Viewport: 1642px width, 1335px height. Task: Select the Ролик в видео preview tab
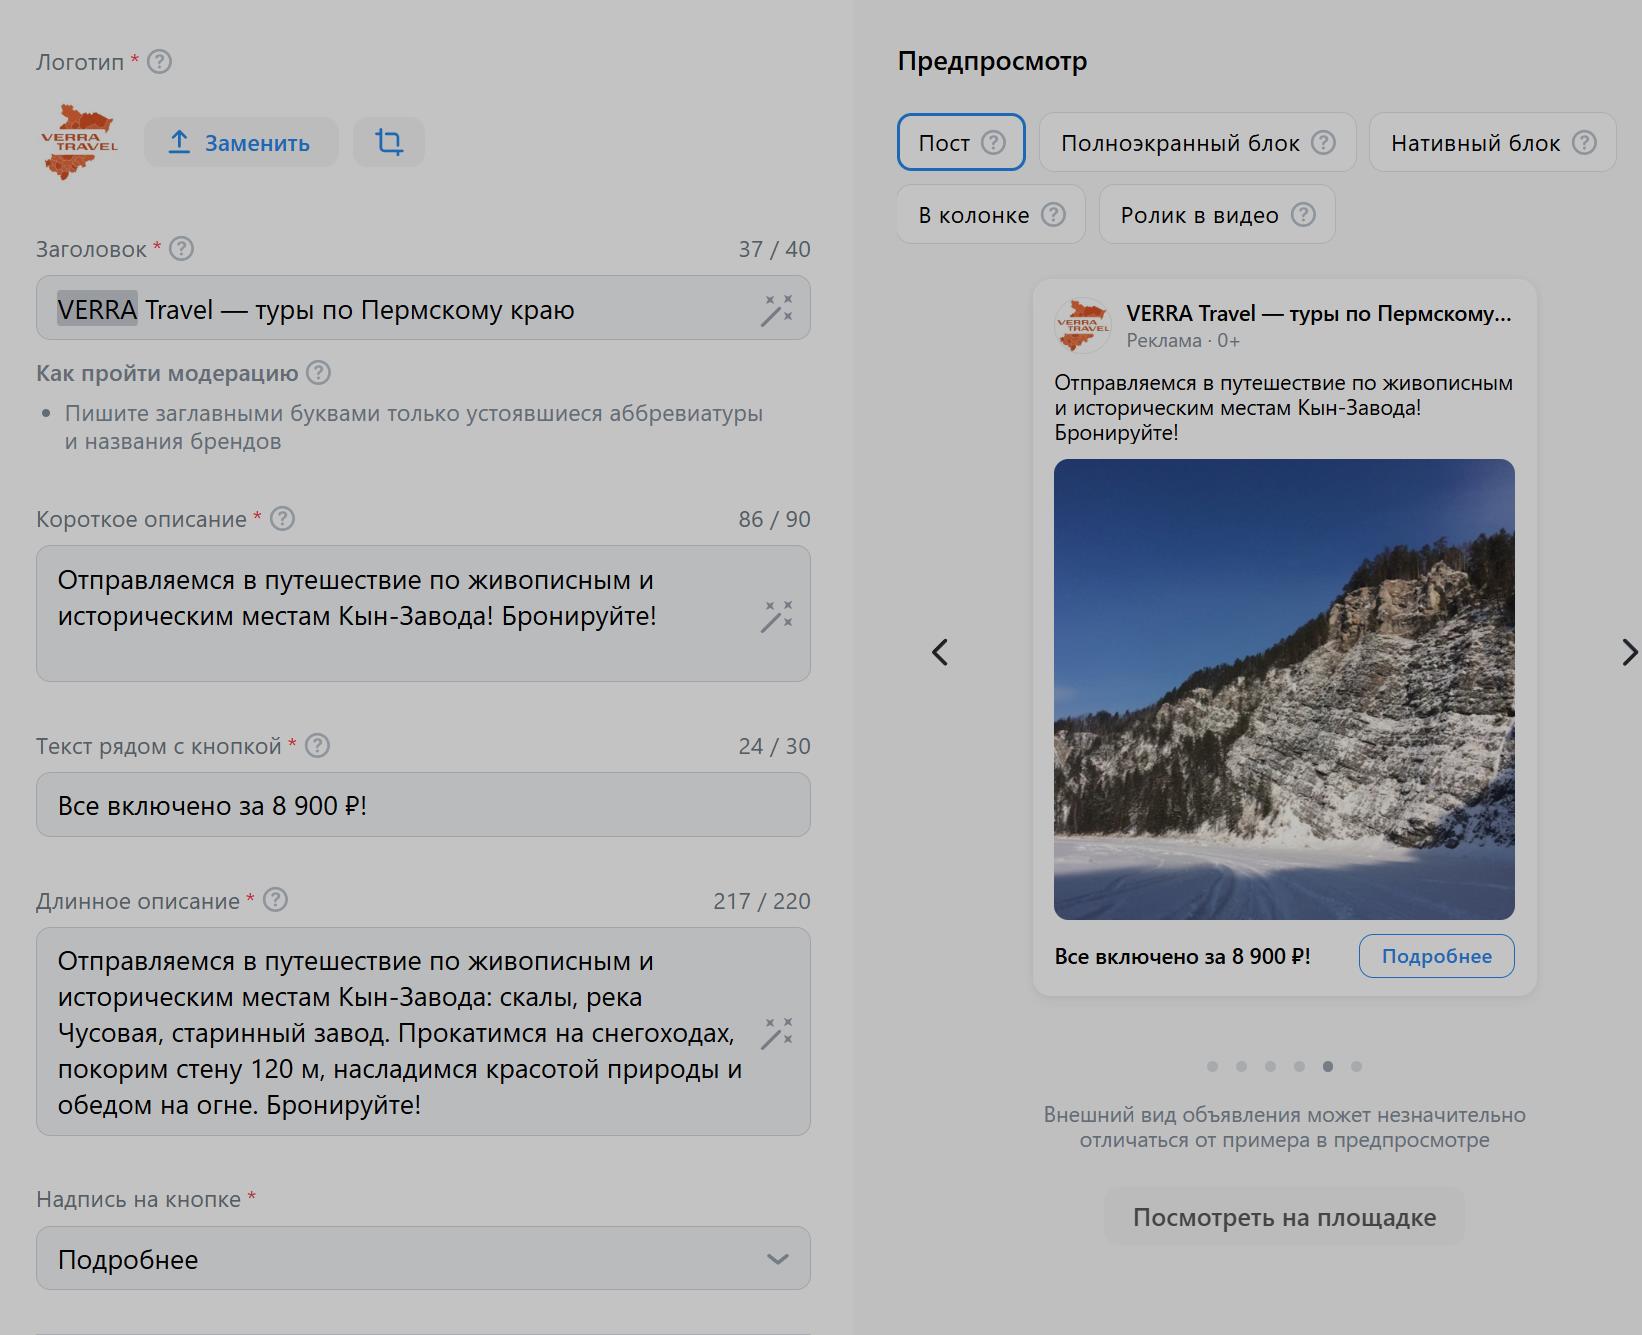click(1217, 214)
